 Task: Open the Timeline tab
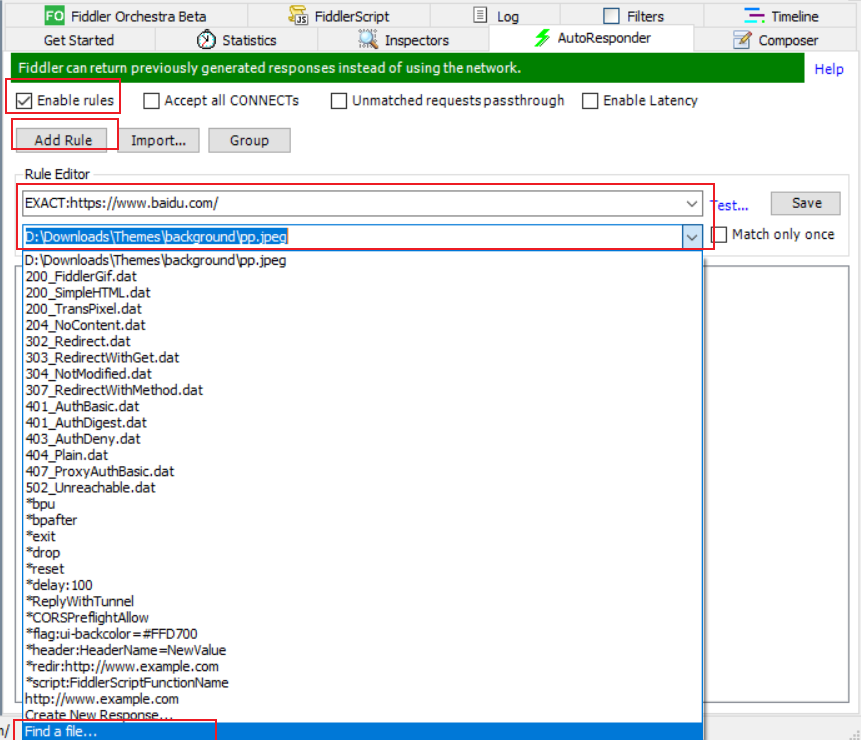[x=781, y=16]
